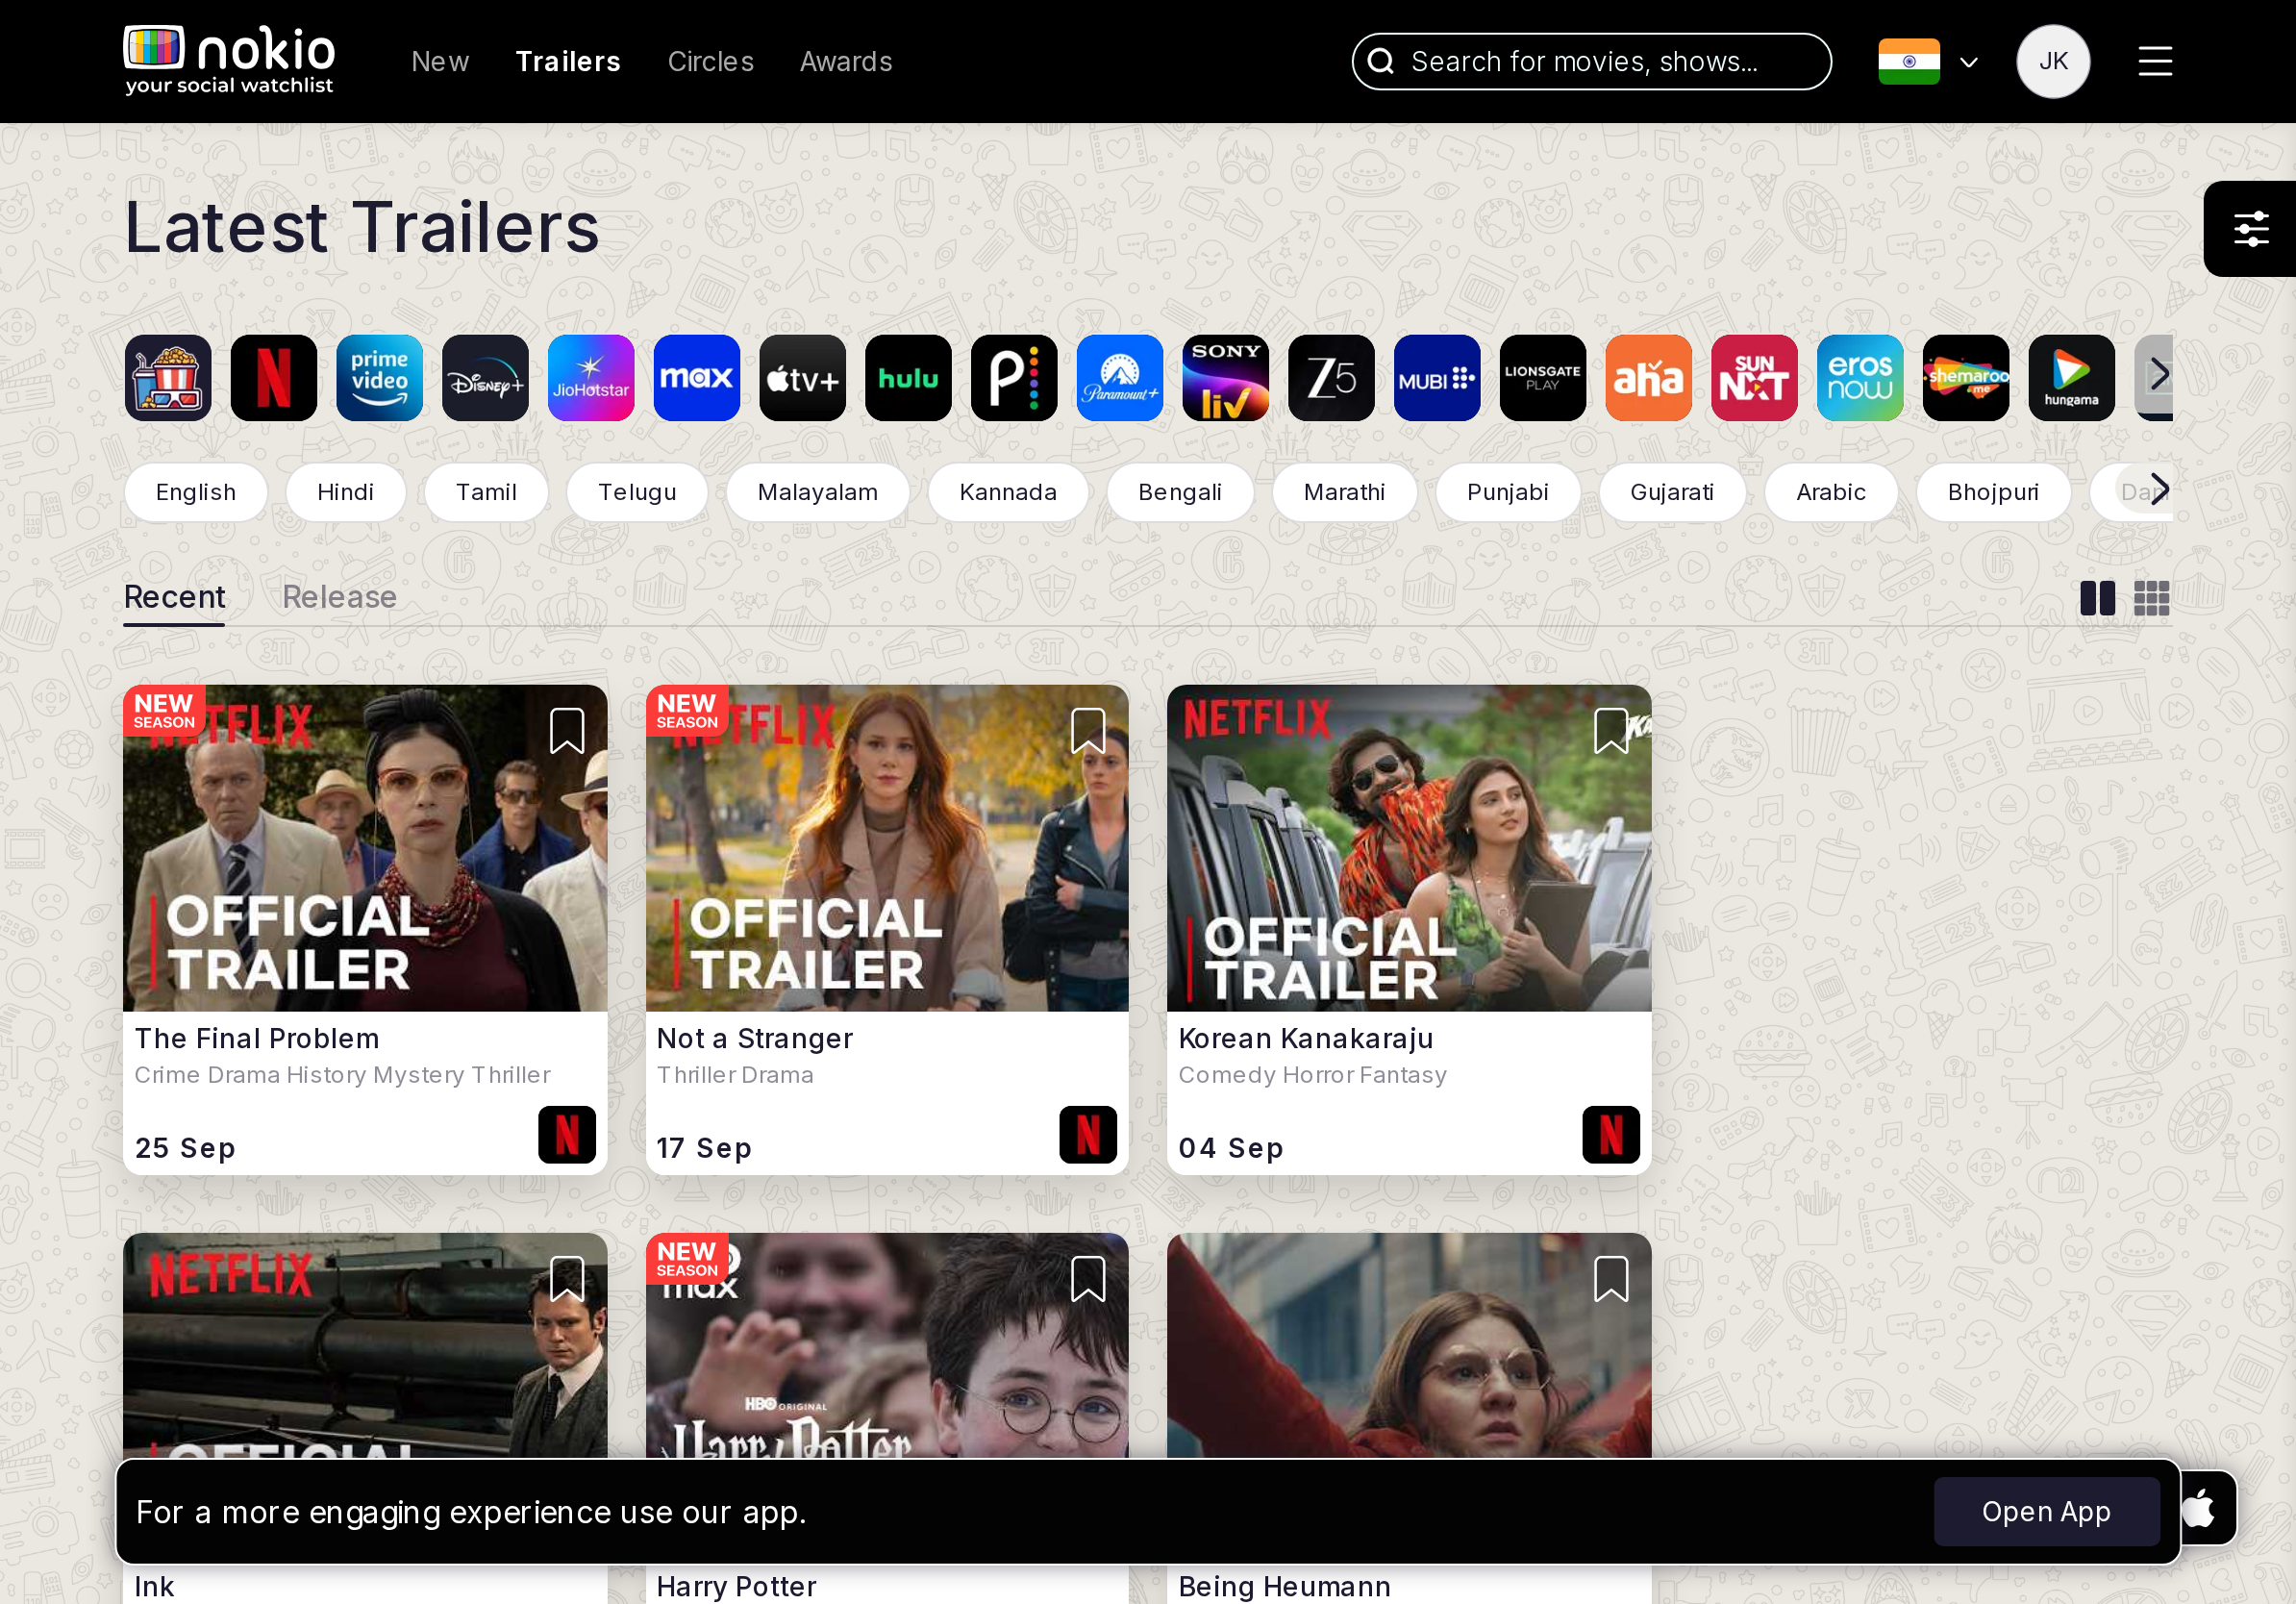The image size is (2296, 1604).
Task: Open the New navigation item
Action: click(x=440, y=62)
